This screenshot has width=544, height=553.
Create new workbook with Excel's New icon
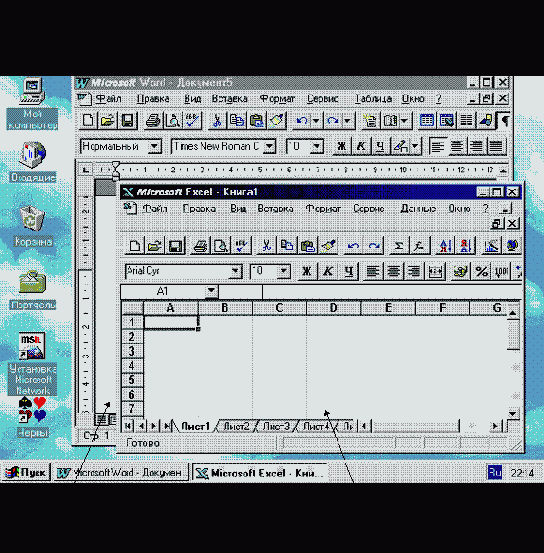pos(134,245)
